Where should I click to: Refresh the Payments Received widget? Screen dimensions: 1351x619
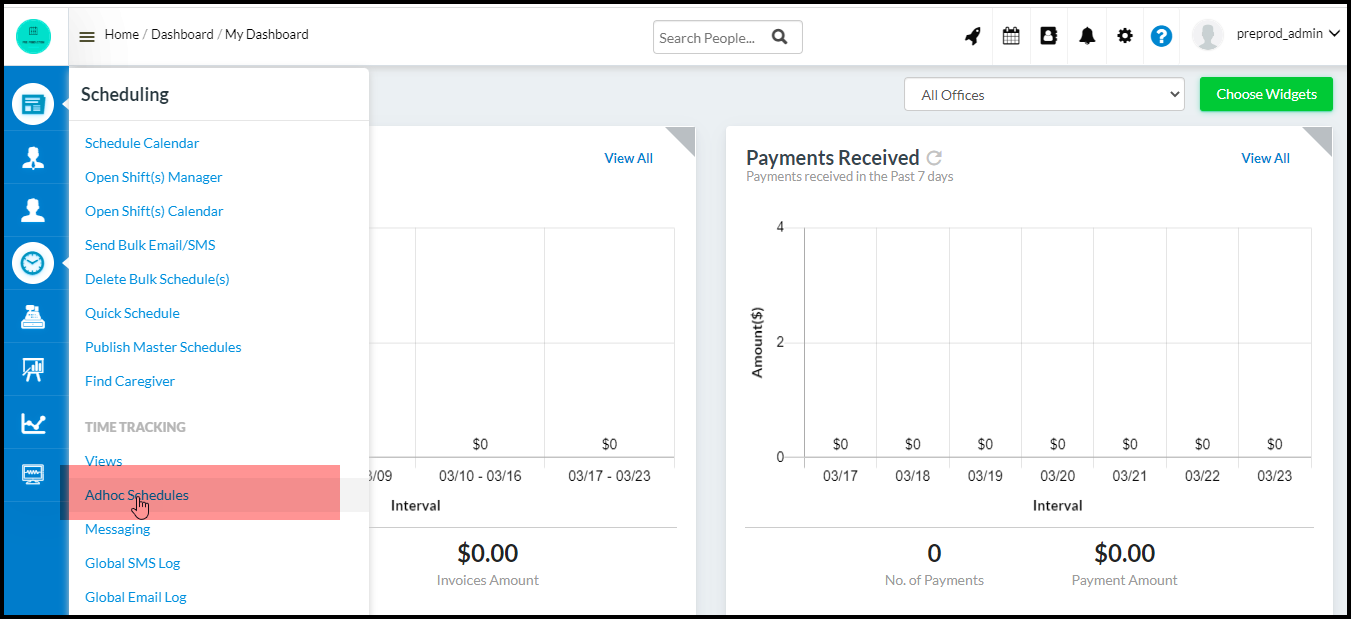coord(934,156)
